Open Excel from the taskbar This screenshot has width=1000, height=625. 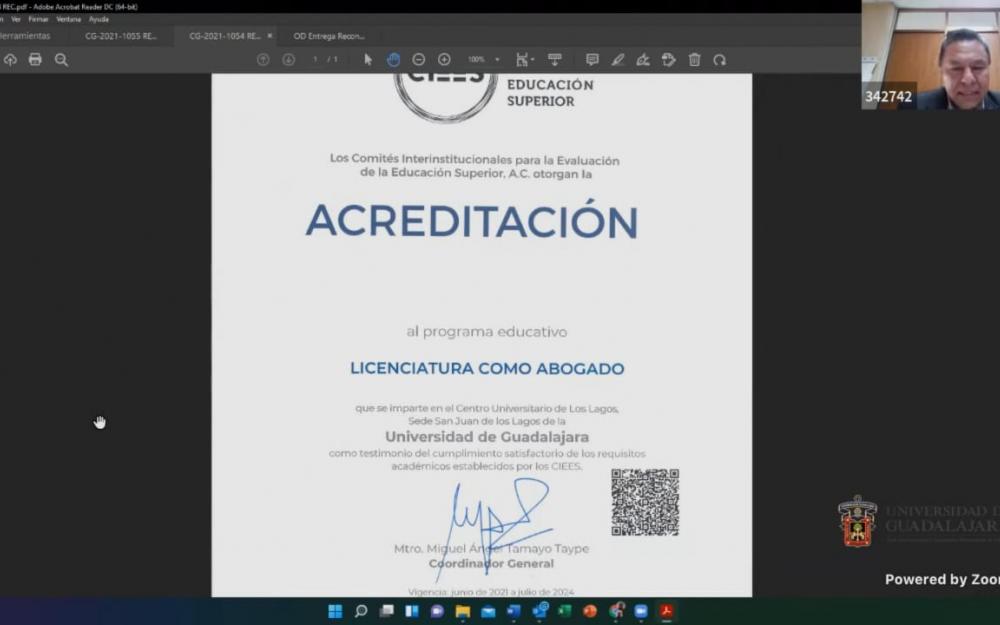pos(564,612)
